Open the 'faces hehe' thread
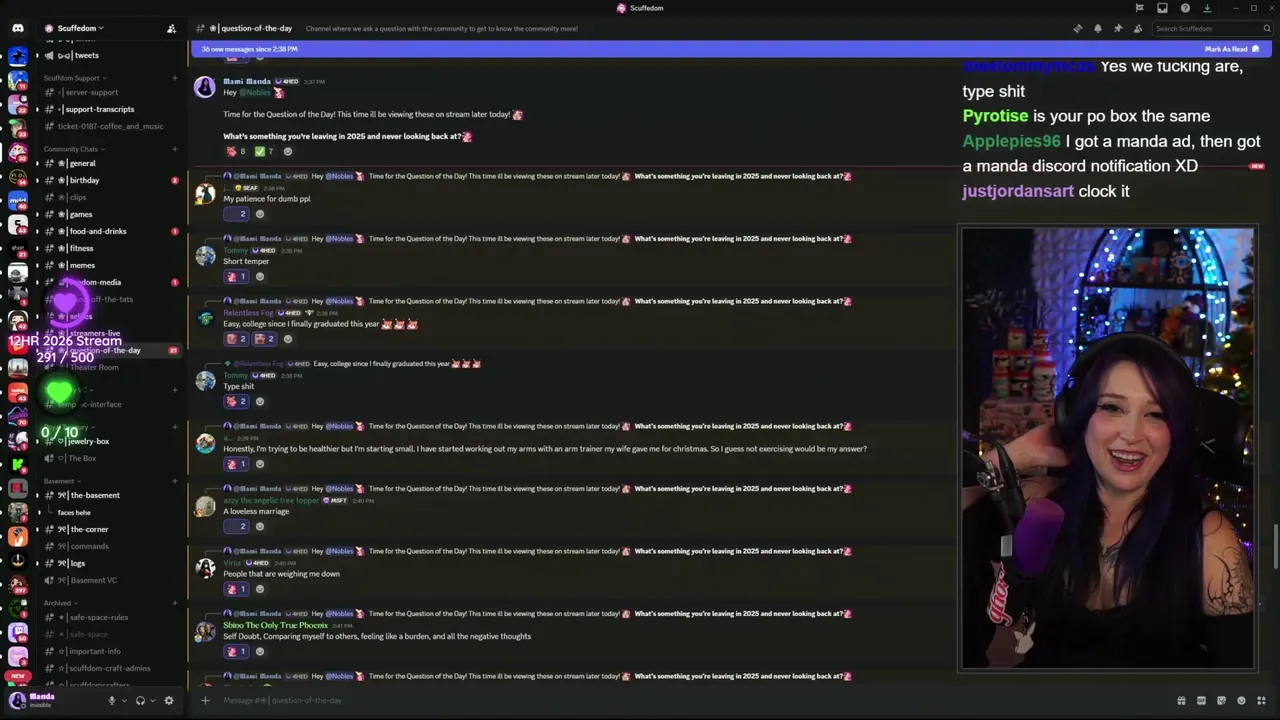Screen dimensions: 1280x720 click(74, 512)
